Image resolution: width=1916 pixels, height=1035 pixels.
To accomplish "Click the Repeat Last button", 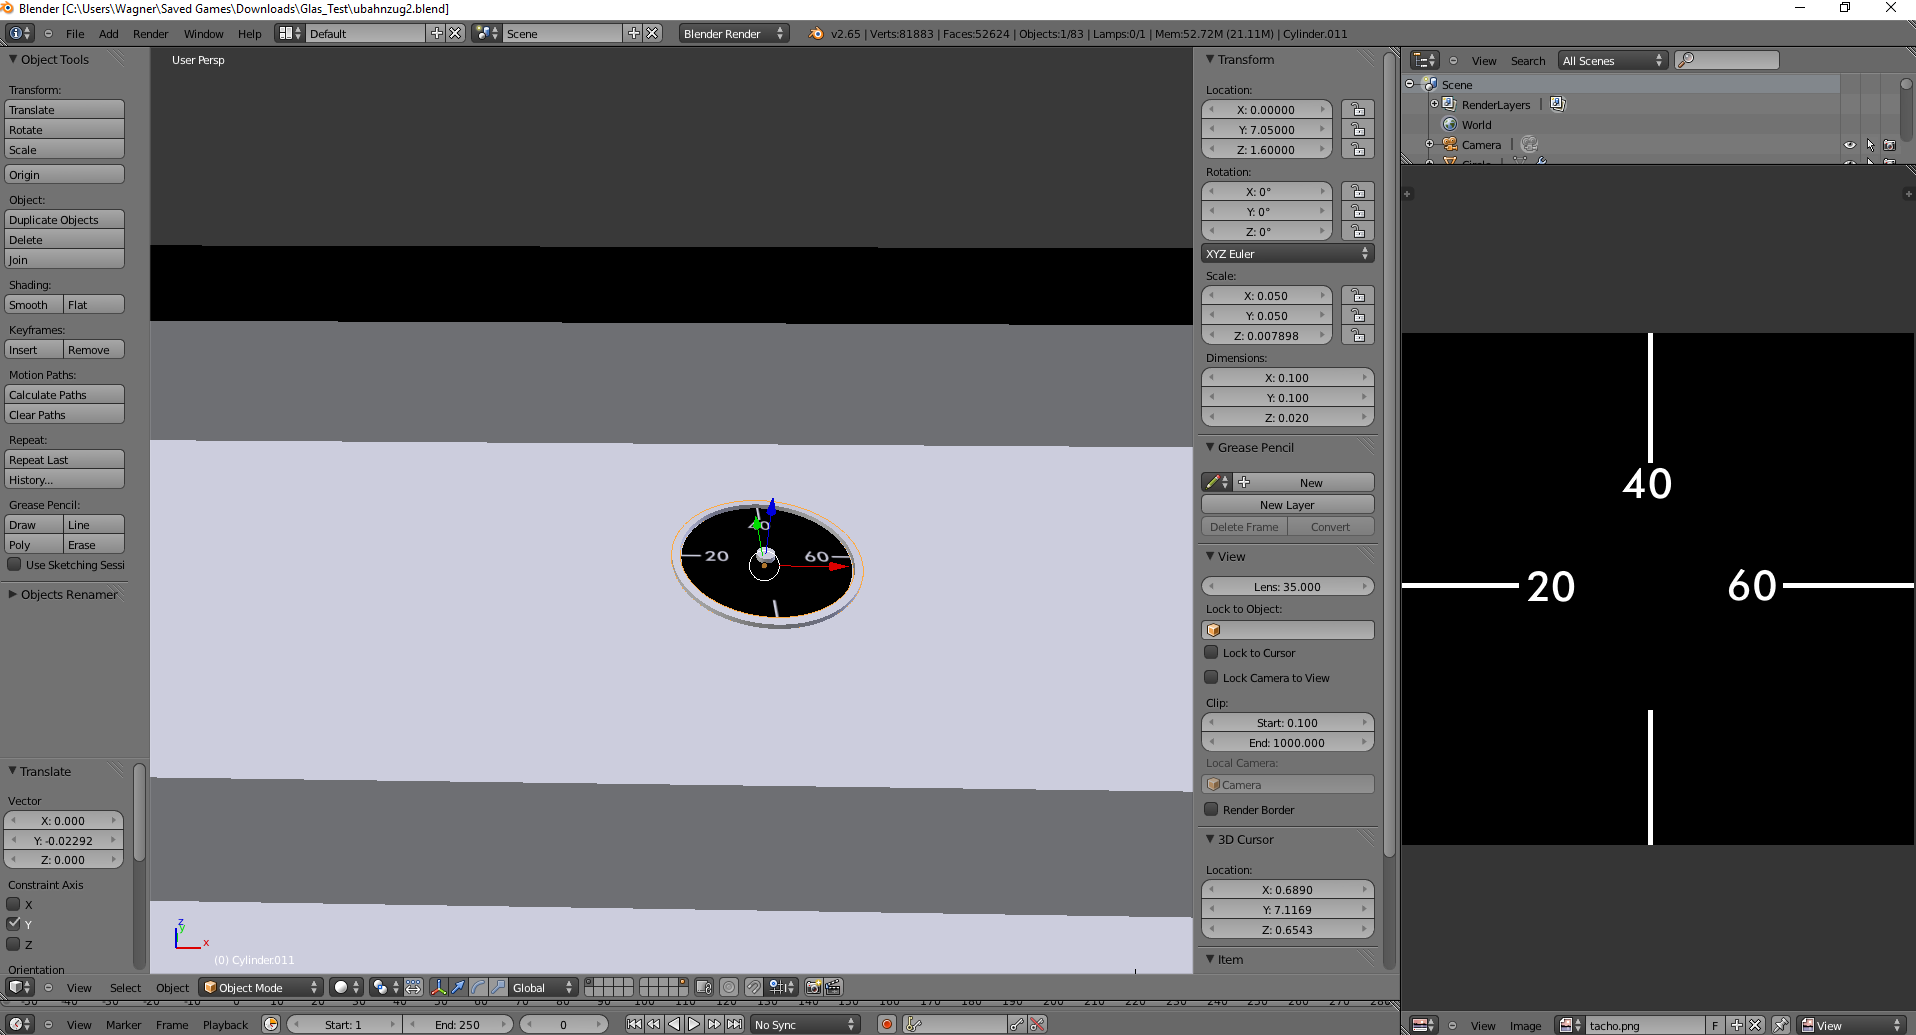I will click(65, 459).
